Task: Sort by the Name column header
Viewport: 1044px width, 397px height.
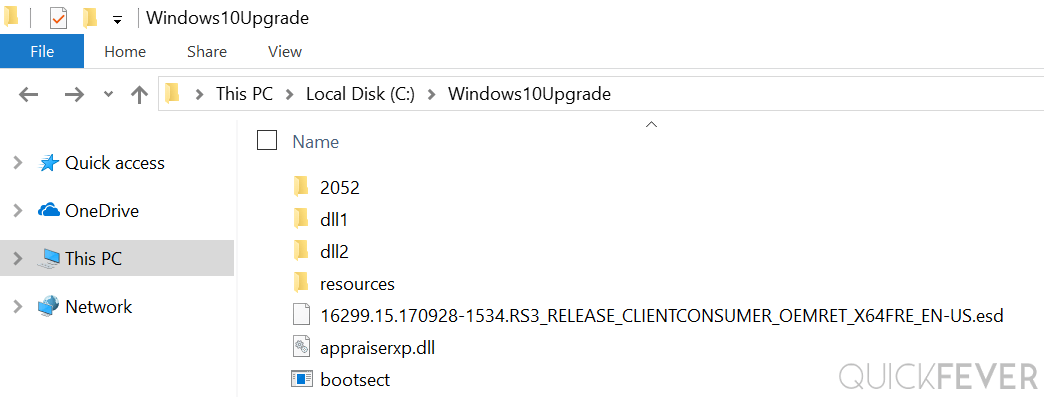Action: [x=316, y=141]
